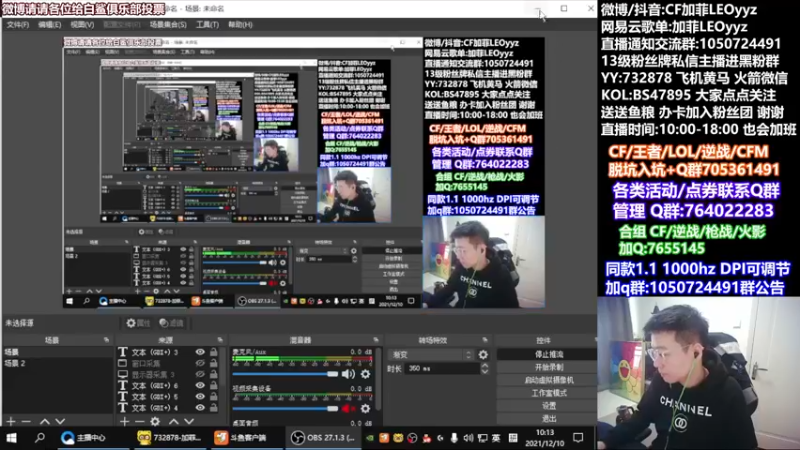Toggle lock on 文本 (GDI+) 4
Viewport: 800px width, 450px height.
tap(214, 408)
